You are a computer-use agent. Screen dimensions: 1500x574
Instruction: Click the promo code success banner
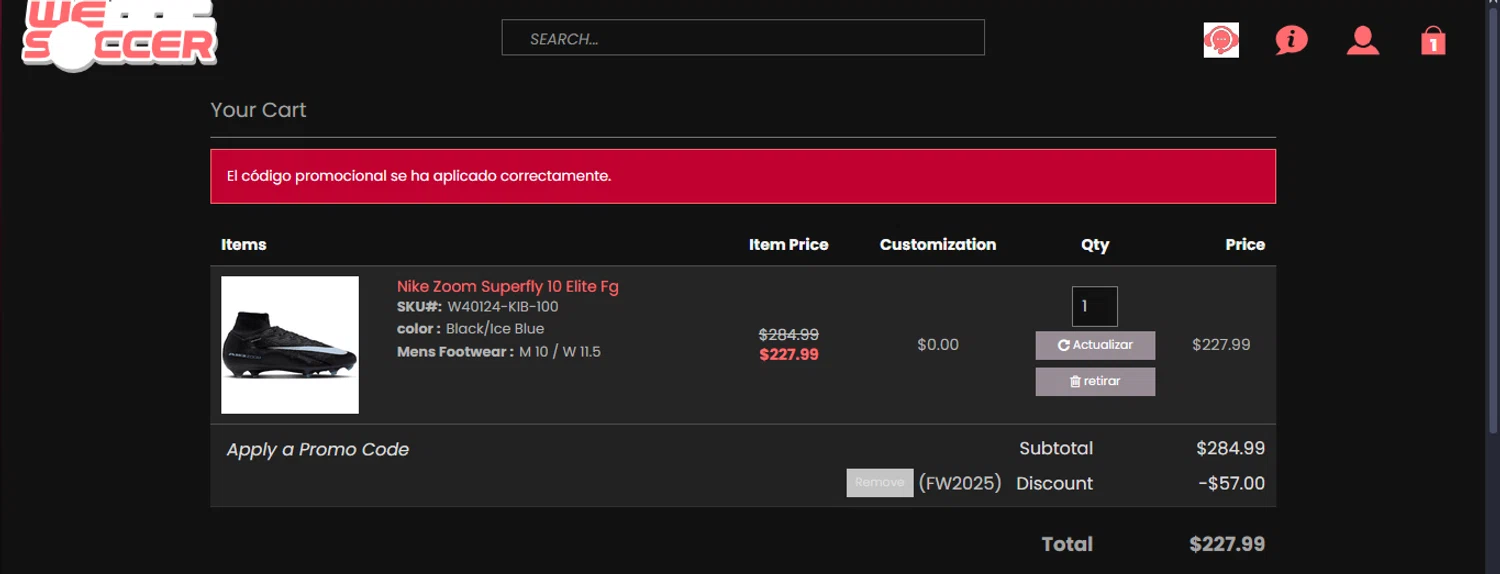742,176
